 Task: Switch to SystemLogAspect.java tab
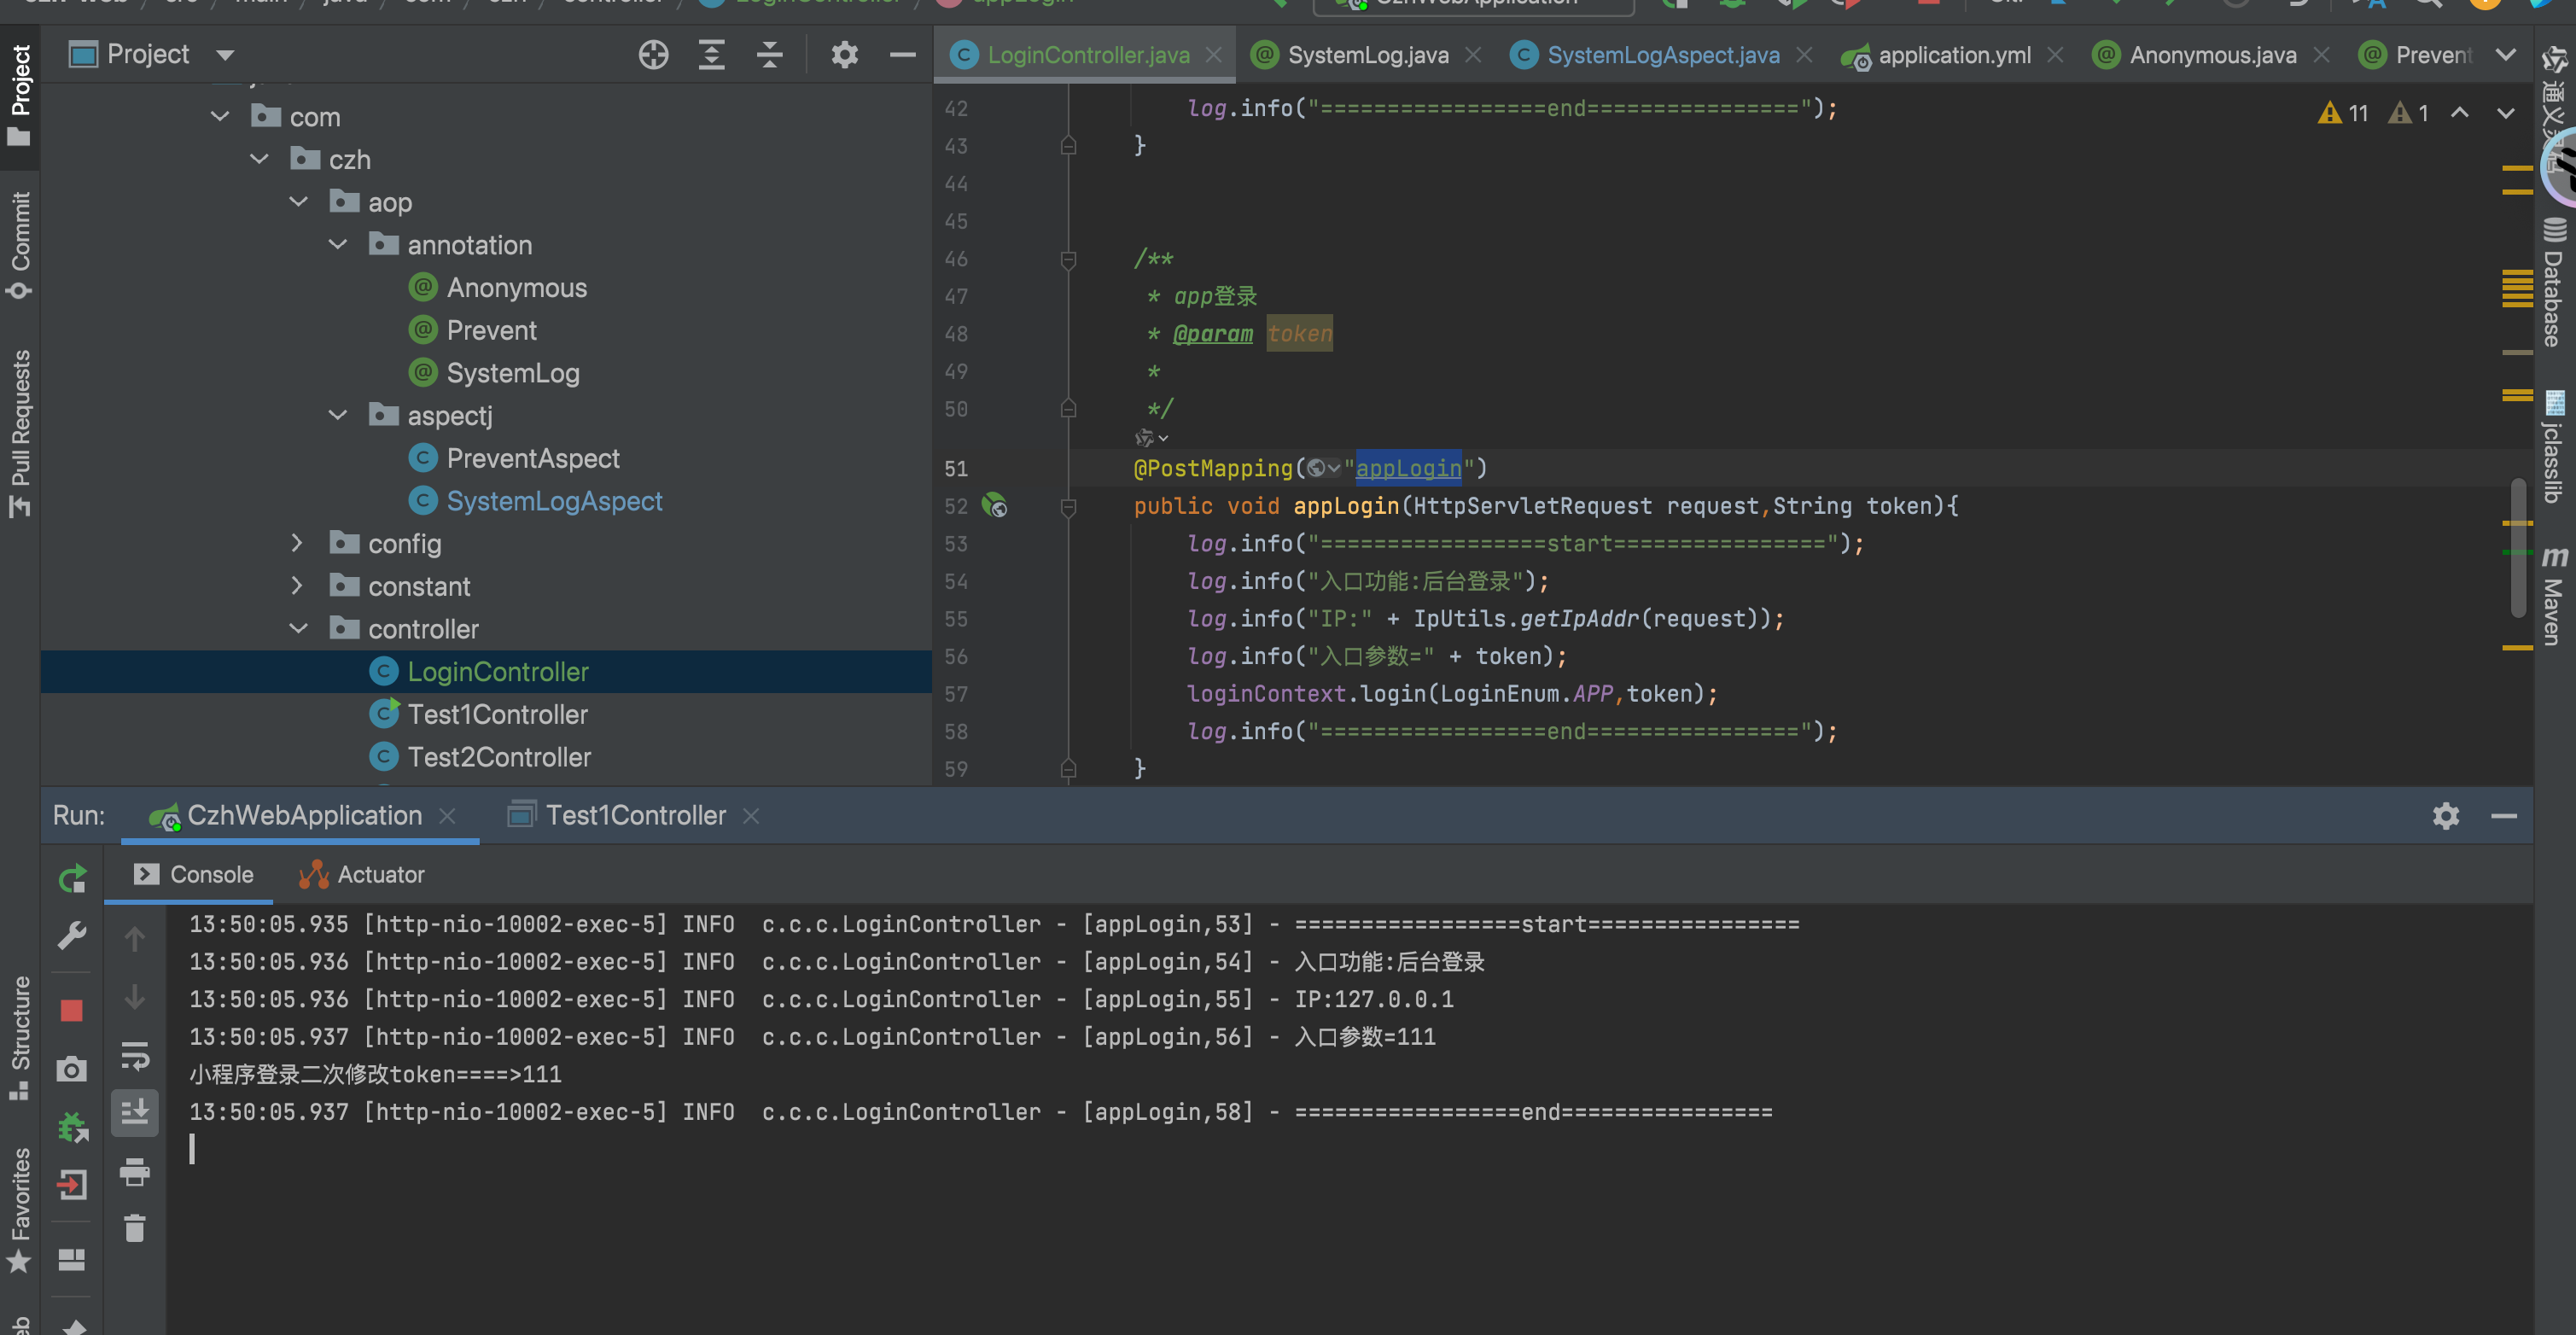tap(1662, 55)
